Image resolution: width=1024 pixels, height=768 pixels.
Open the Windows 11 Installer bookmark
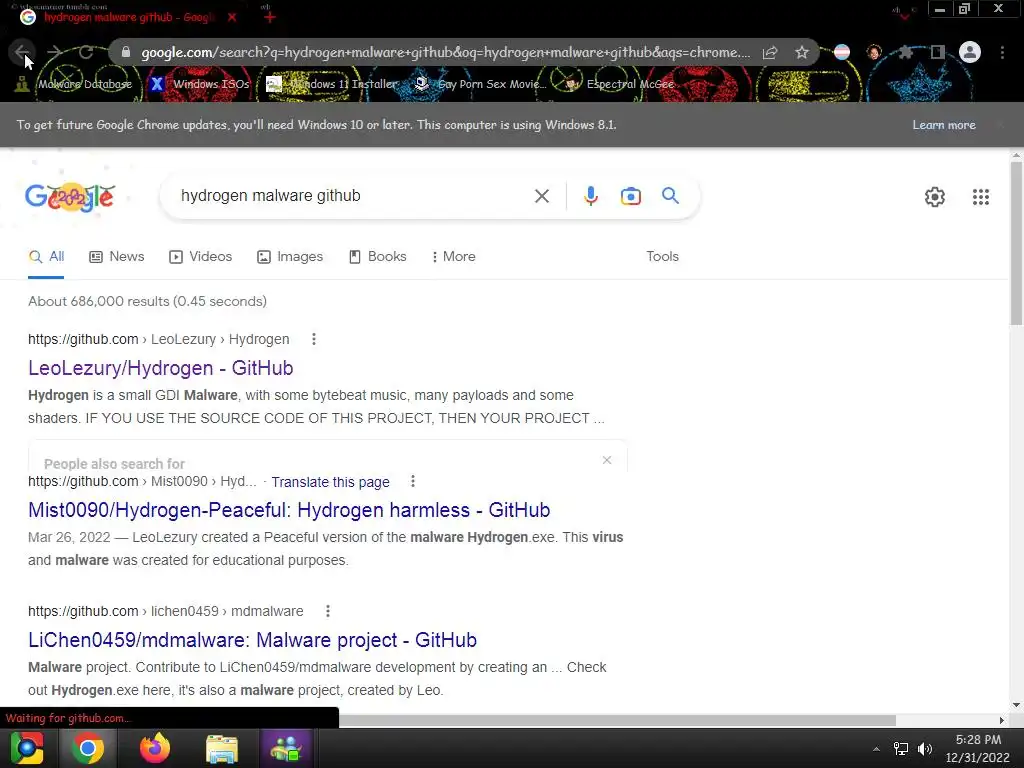click(332, 84)
